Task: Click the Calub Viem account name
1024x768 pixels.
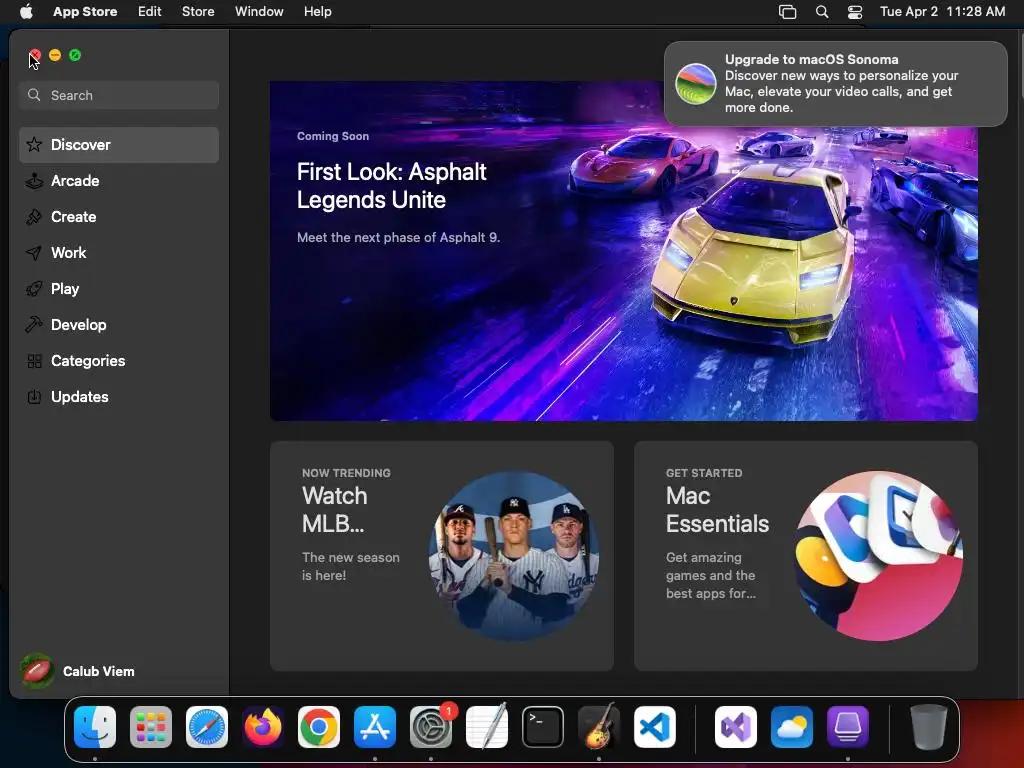Action: (99, 671)
